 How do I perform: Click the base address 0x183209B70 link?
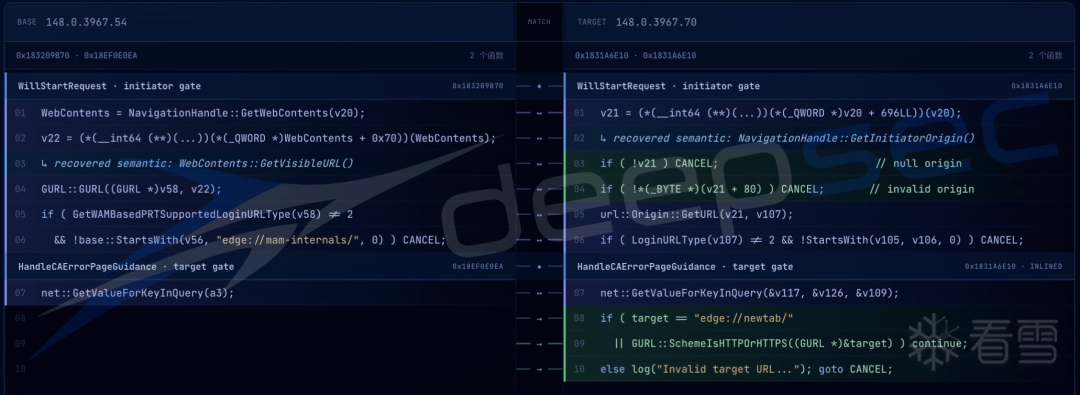[x=478, y=86]
